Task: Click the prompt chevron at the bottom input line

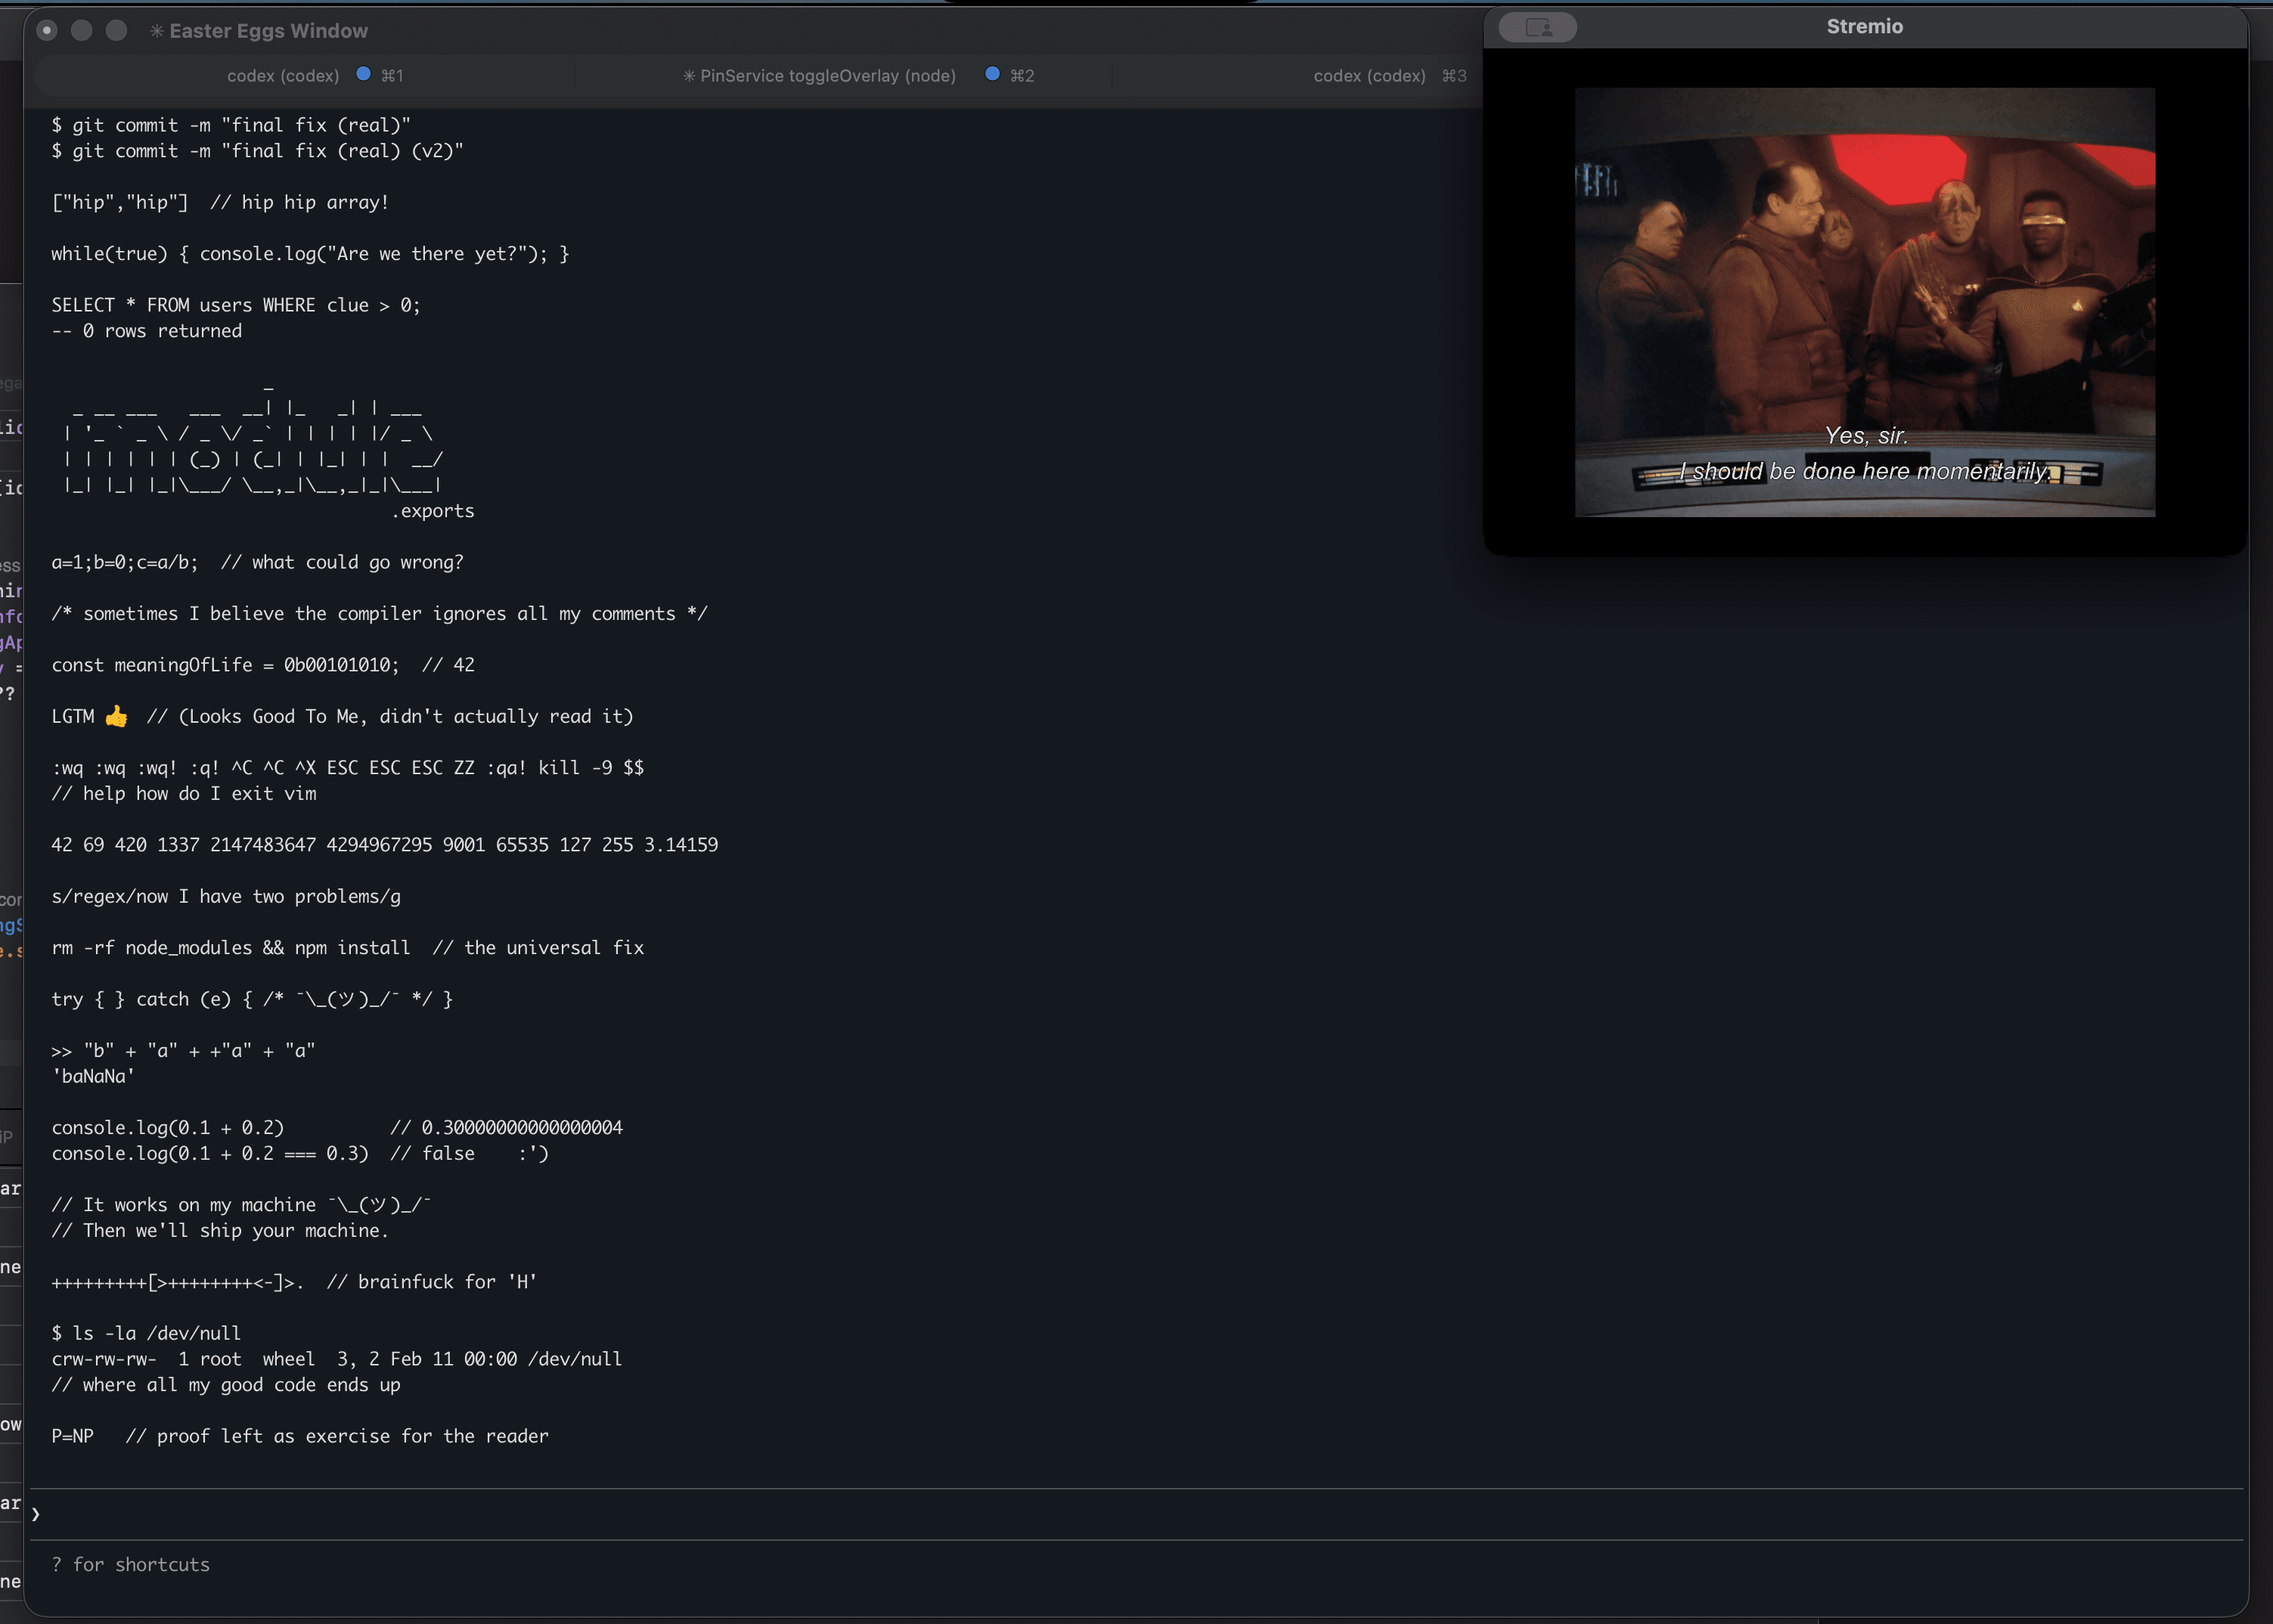Action: pyautogui.click(x=37, y=1513)
